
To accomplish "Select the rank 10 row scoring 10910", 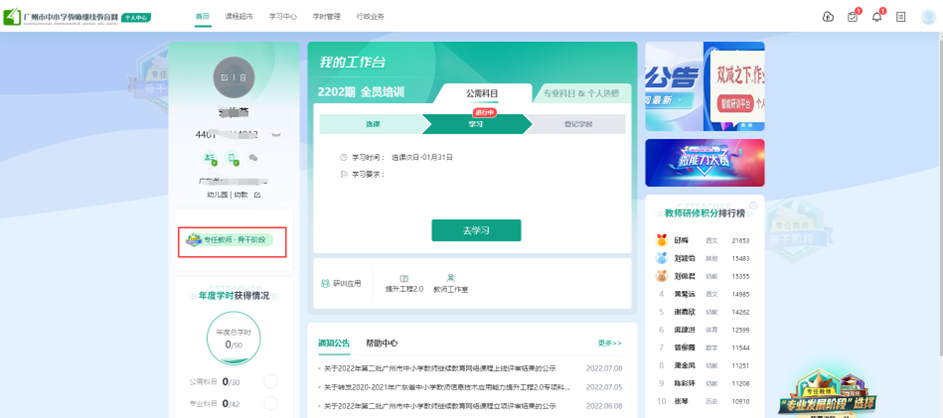I will 705,401.
